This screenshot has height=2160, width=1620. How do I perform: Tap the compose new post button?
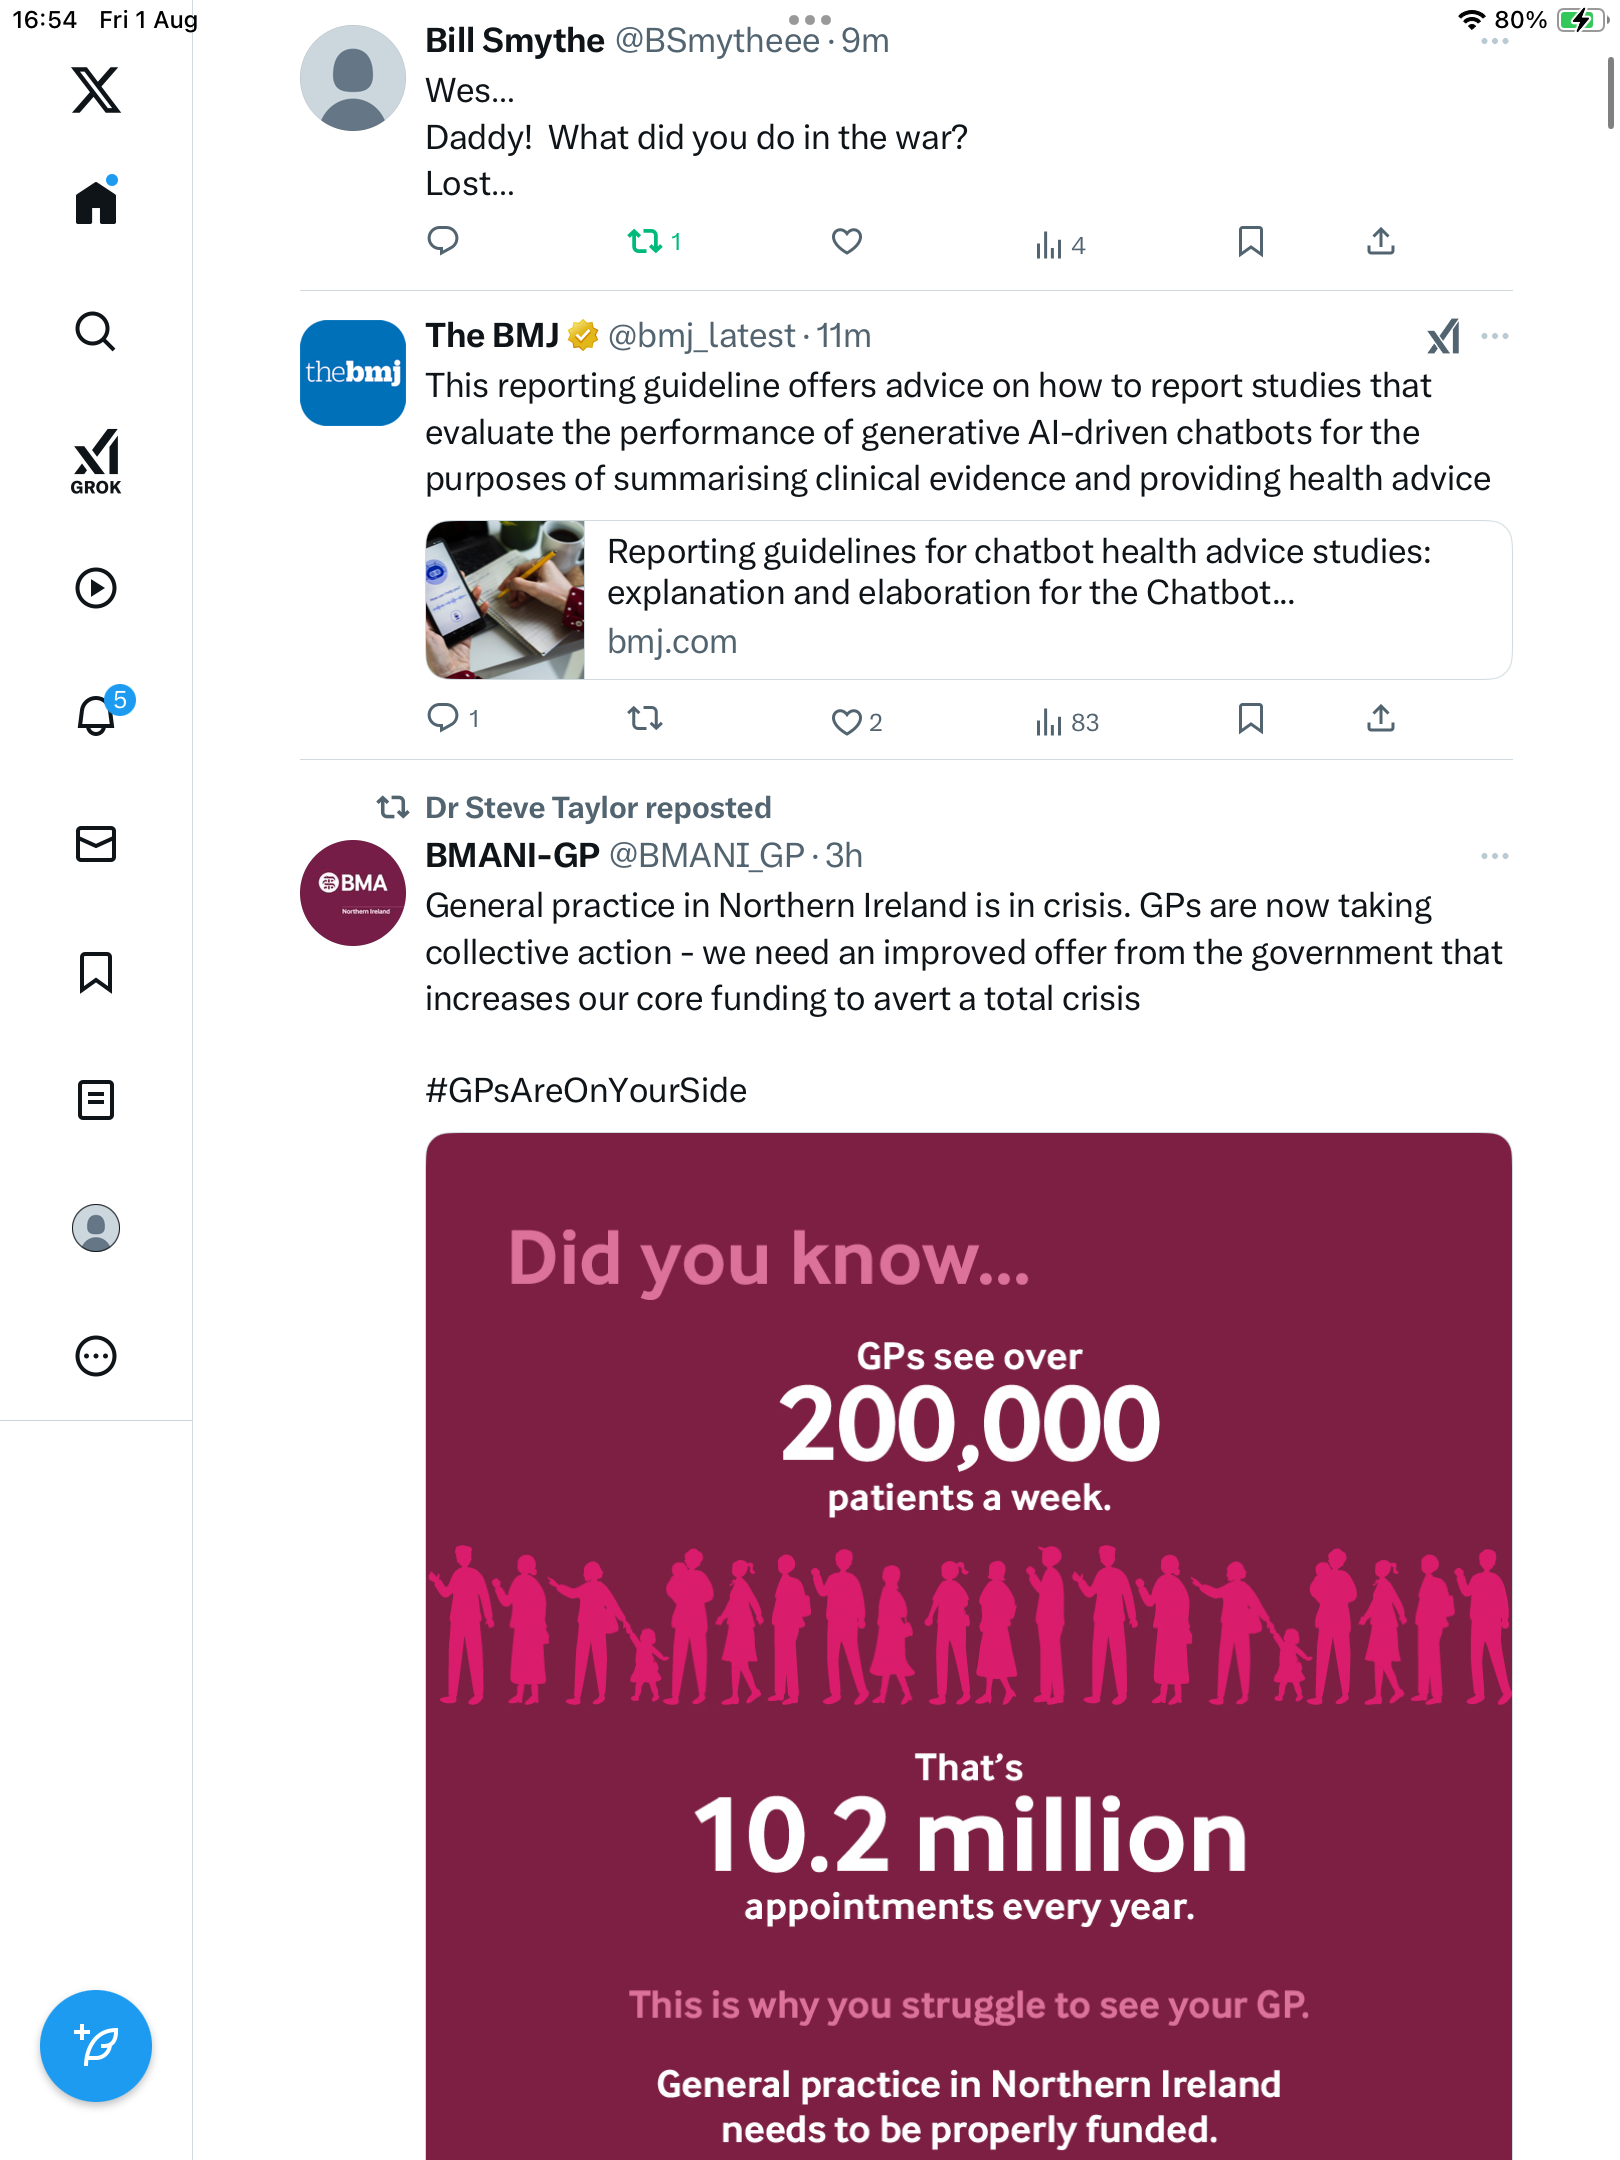(96, 2046)
